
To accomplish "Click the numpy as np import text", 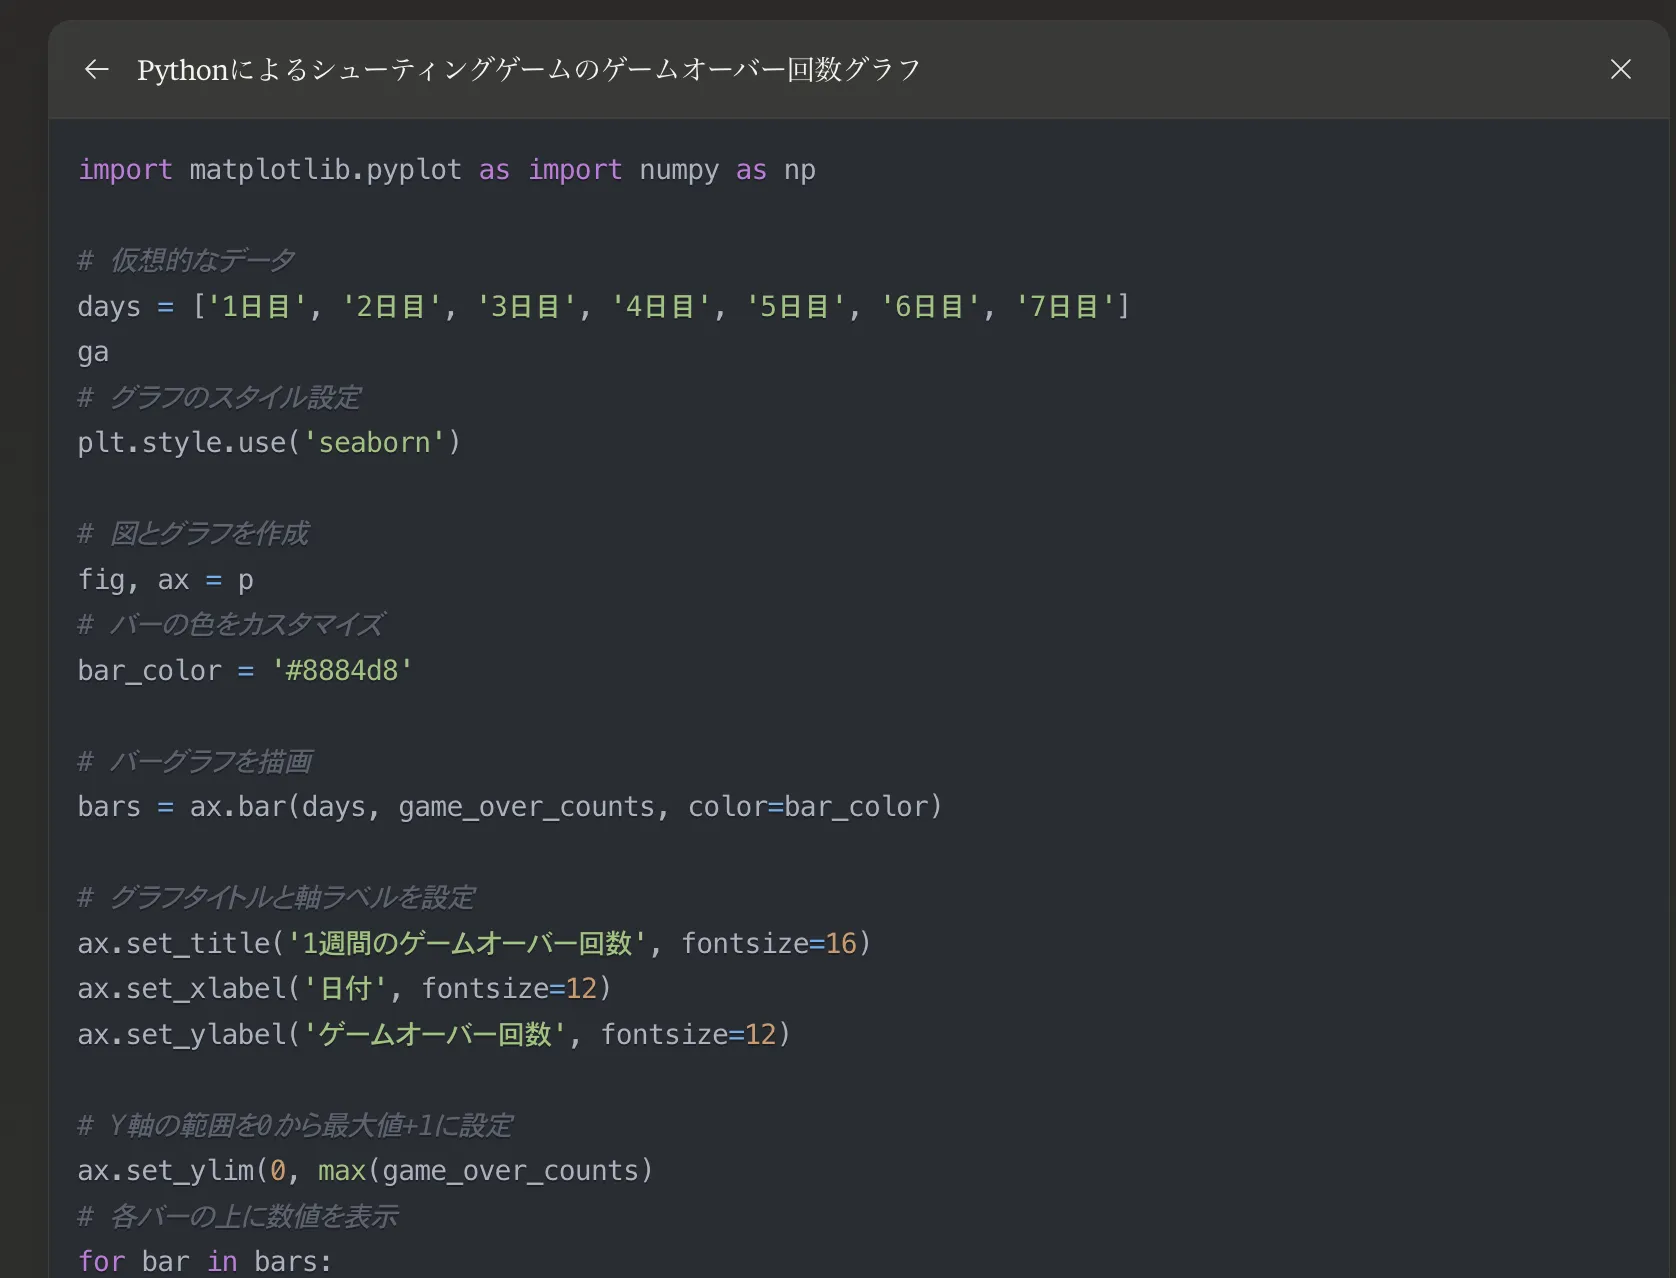I will pos(671,169).
